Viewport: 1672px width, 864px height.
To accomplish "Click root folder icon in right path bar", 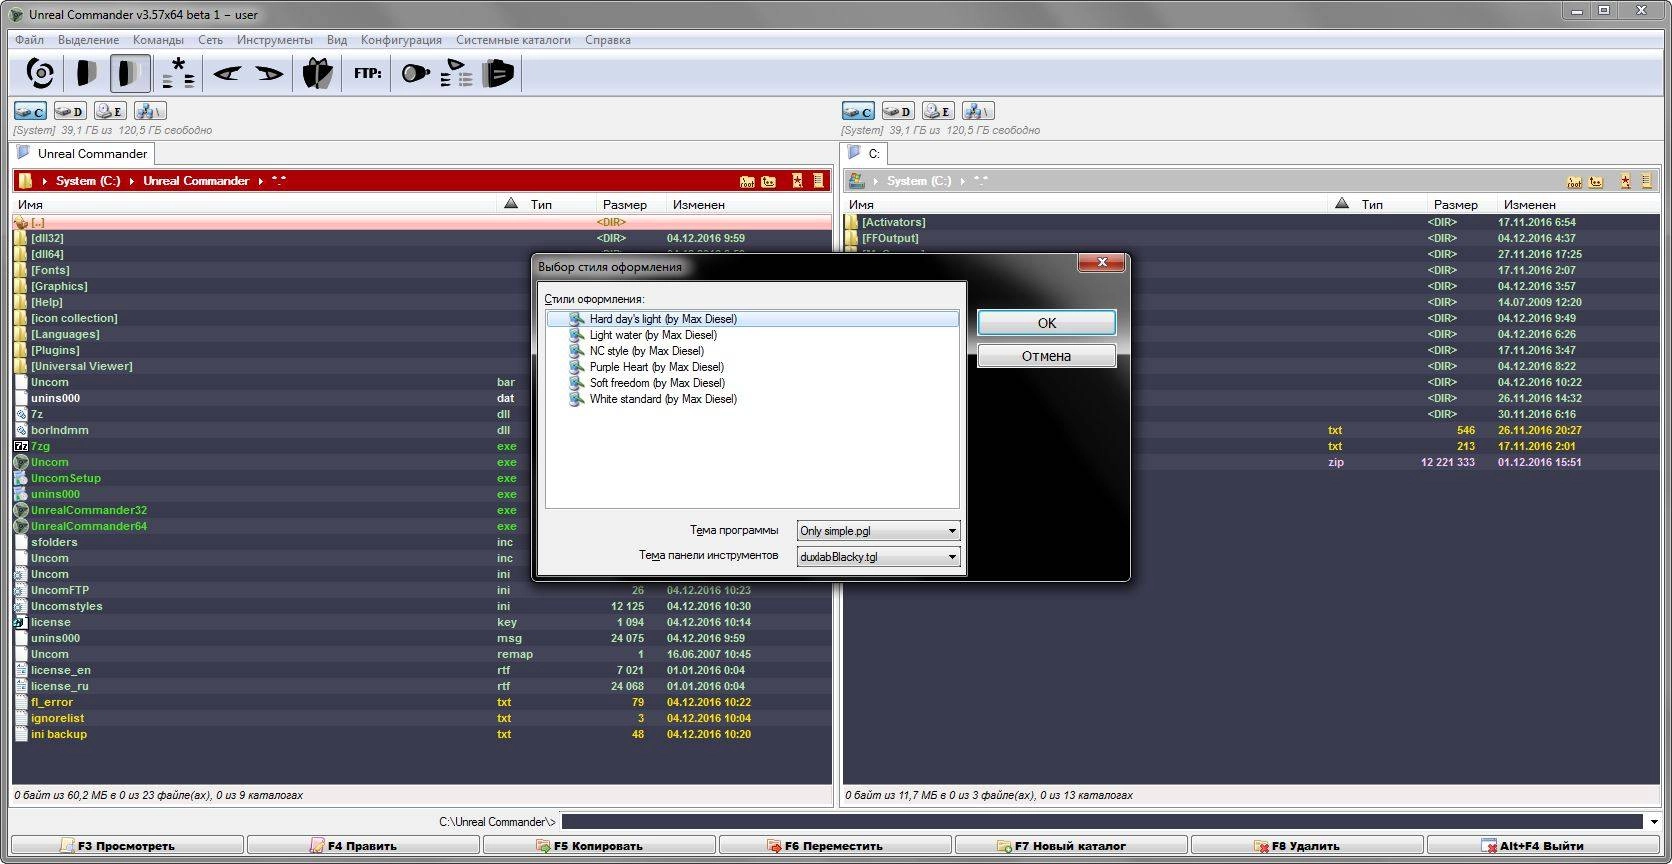I will (x=1575, y=181).
